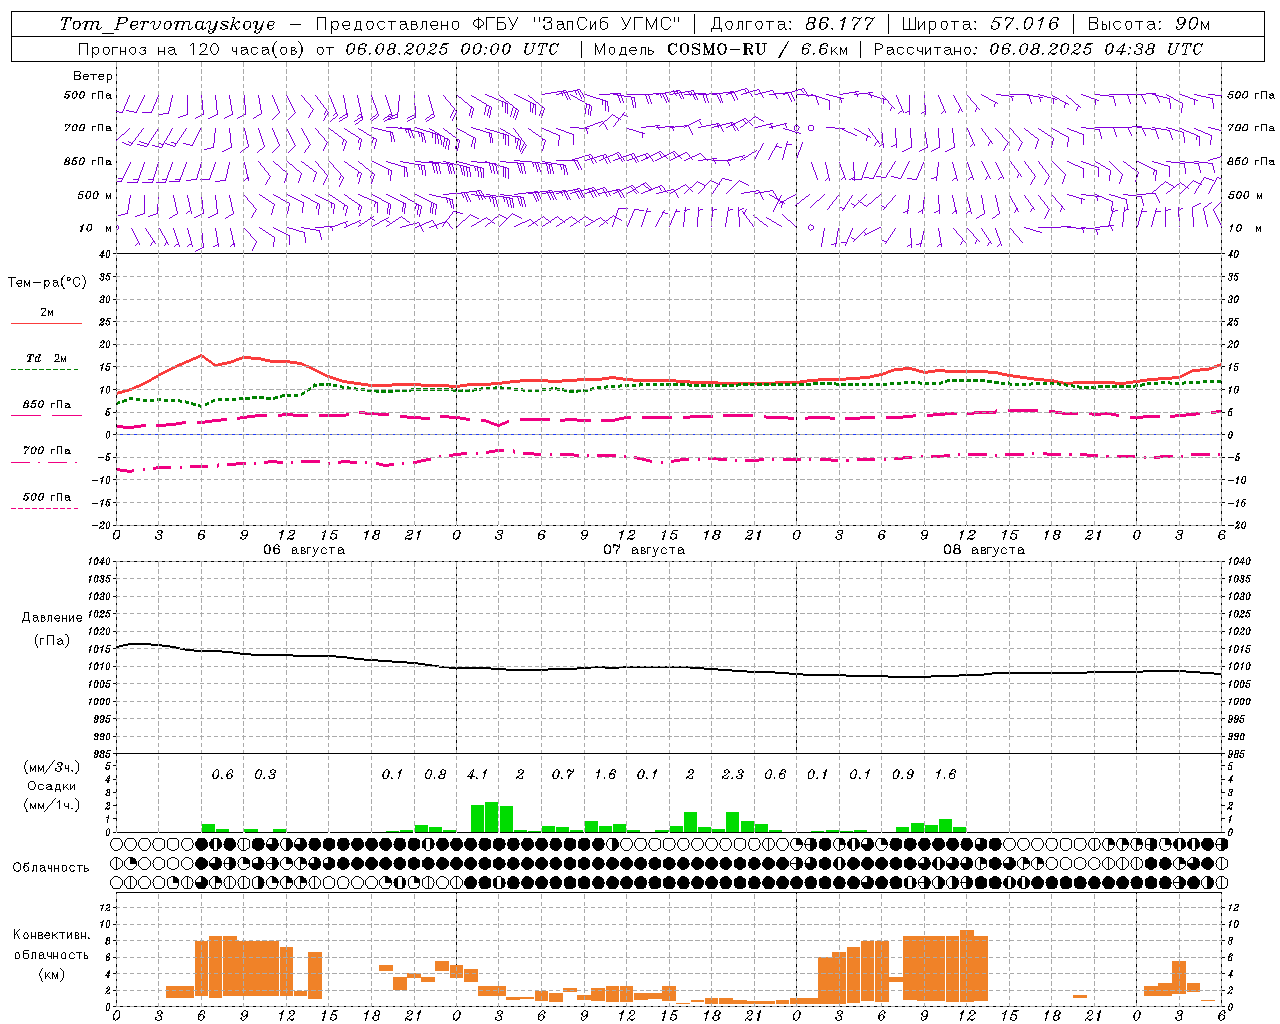This screenshot has width=1280, height=1024.
Task: Select the 4.1 three-hour precipitation value
Action: [478, 774]
